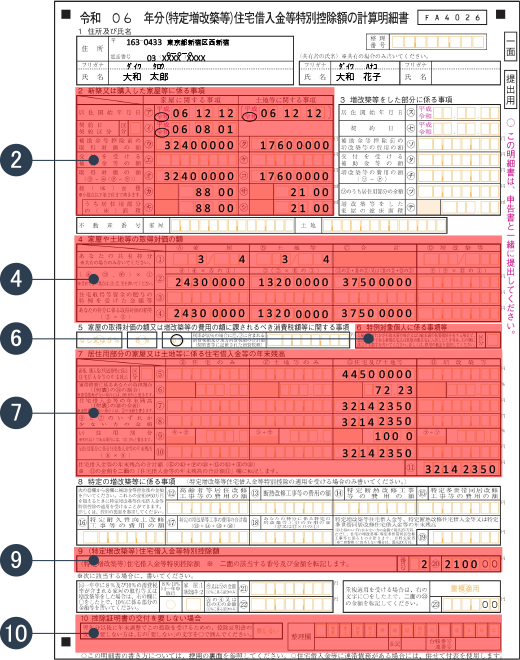Click the numbered marker 2 circle
The height and width of the screenshot is (660, 520).
point(16,160)
